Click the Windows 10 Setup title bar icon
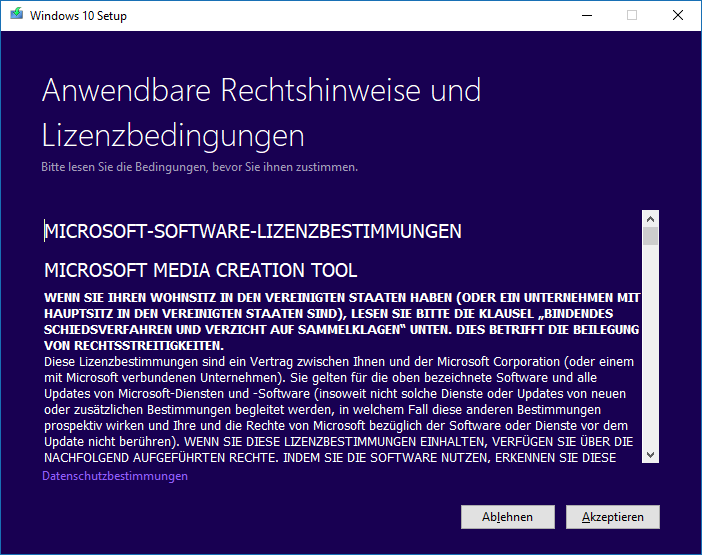The image size is (702, 555). pyautogui.click(x=15, y=16)
